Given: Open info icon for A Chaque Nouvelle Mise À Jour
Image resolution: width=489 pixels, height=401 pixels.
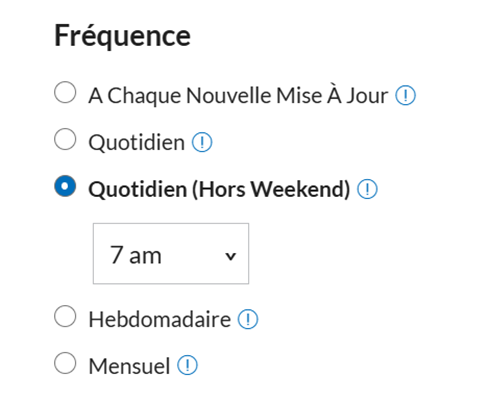Looking at the screenshot, I should 405,96.
